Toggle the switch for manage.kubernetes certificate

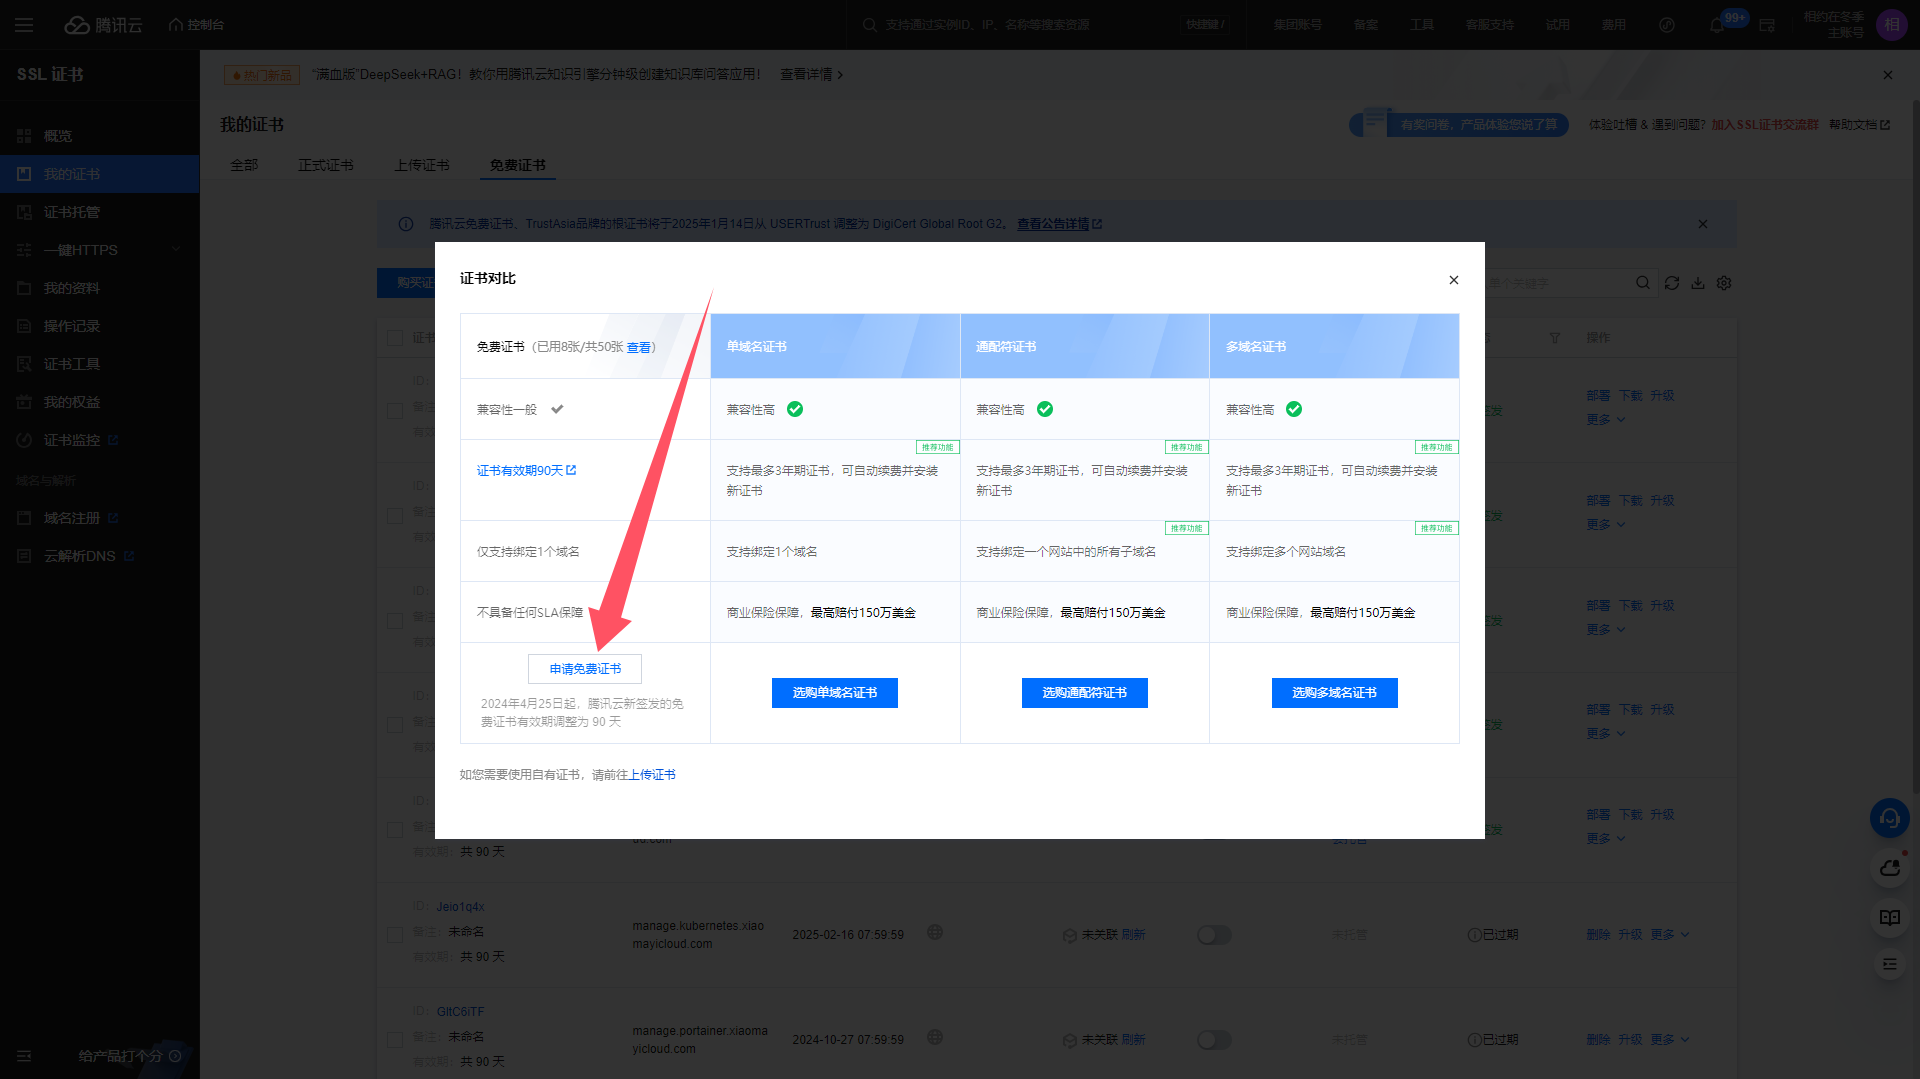1214,935
